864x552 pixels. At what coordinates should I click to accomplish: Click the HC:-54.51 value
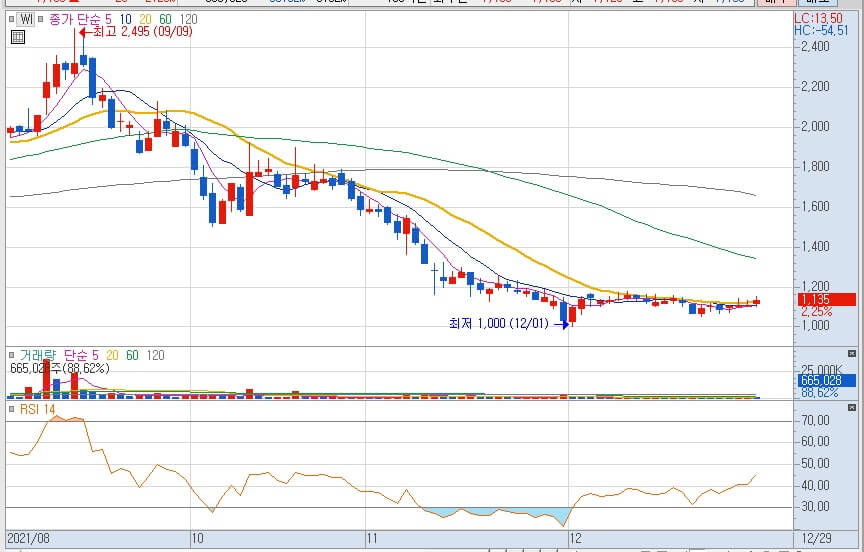coord(821,30)
